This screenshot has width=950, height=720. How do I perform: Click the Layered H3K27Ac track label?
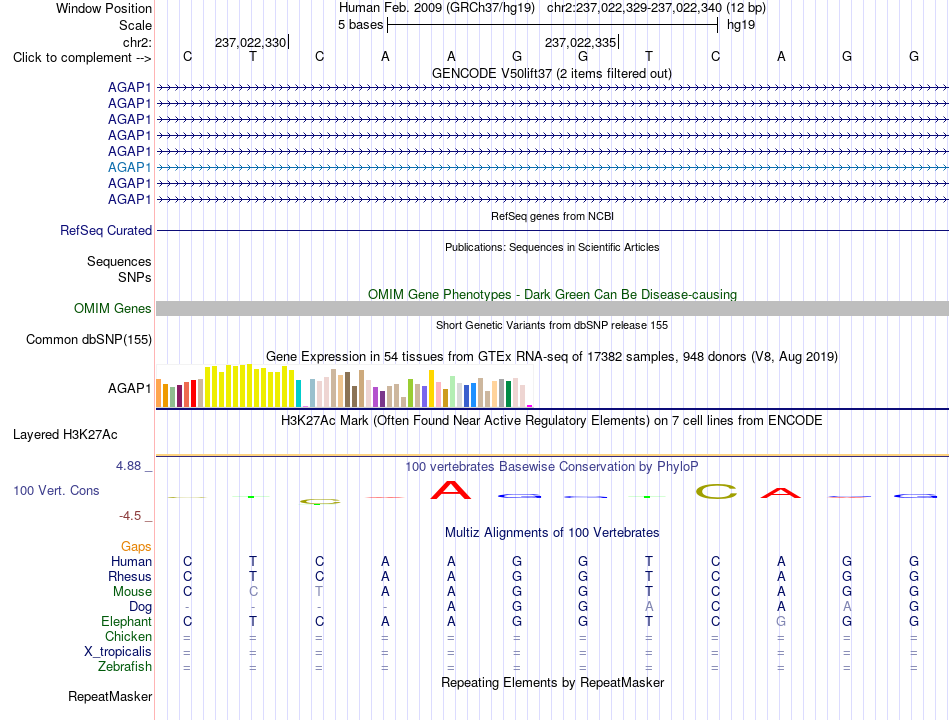[65, 435]
